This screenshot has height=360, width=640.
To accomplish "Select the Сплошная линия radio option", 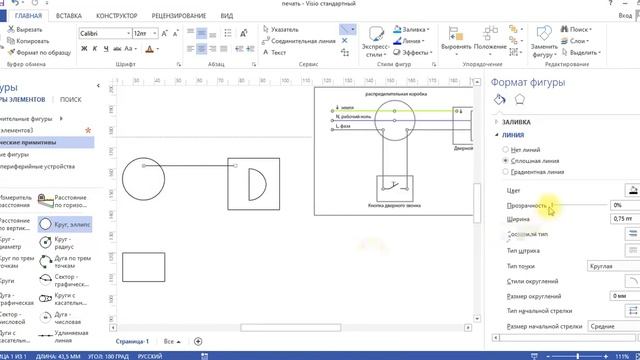I will (x=505, y=161).
